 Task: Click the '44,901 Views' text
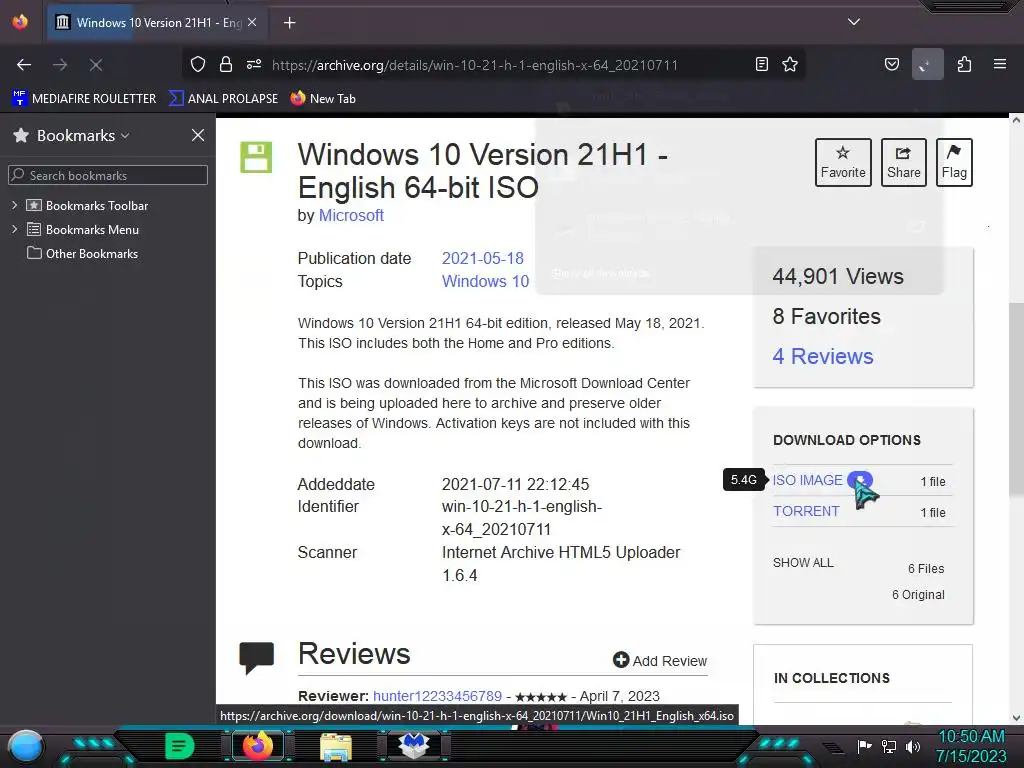(x=838, y=277)
